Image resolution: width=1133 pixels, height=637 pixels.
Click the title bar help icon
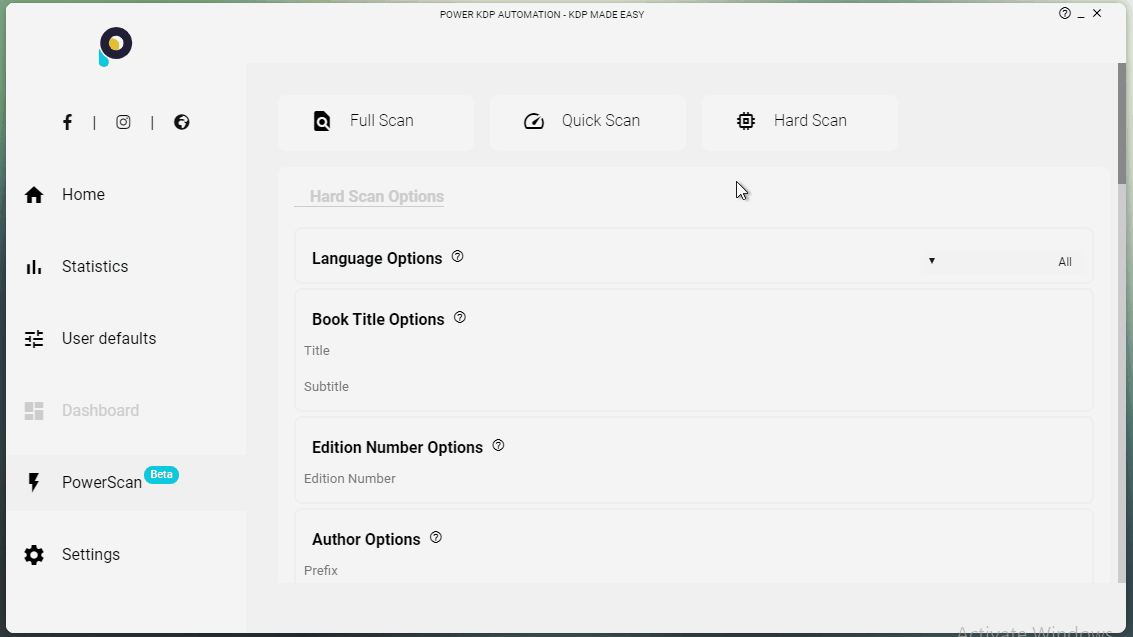pyautogui.click(x=1064, y=13)
